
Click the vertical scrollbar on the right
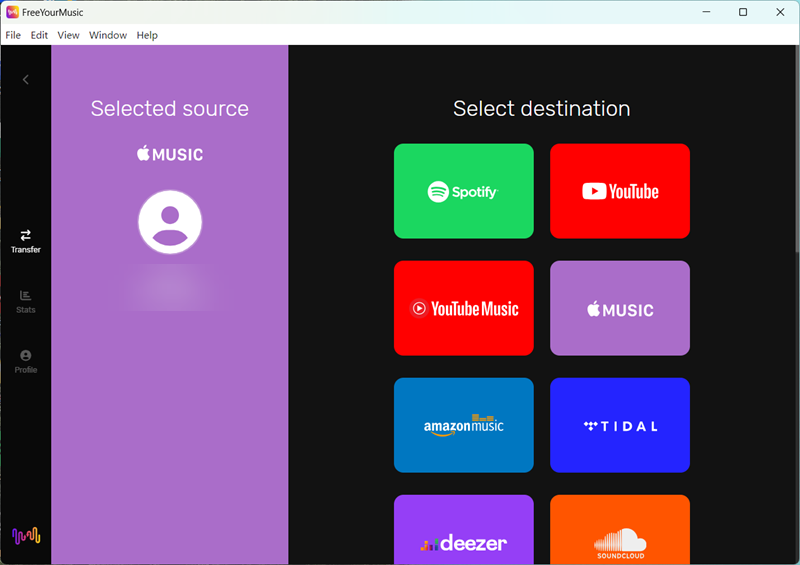[797, 148]
